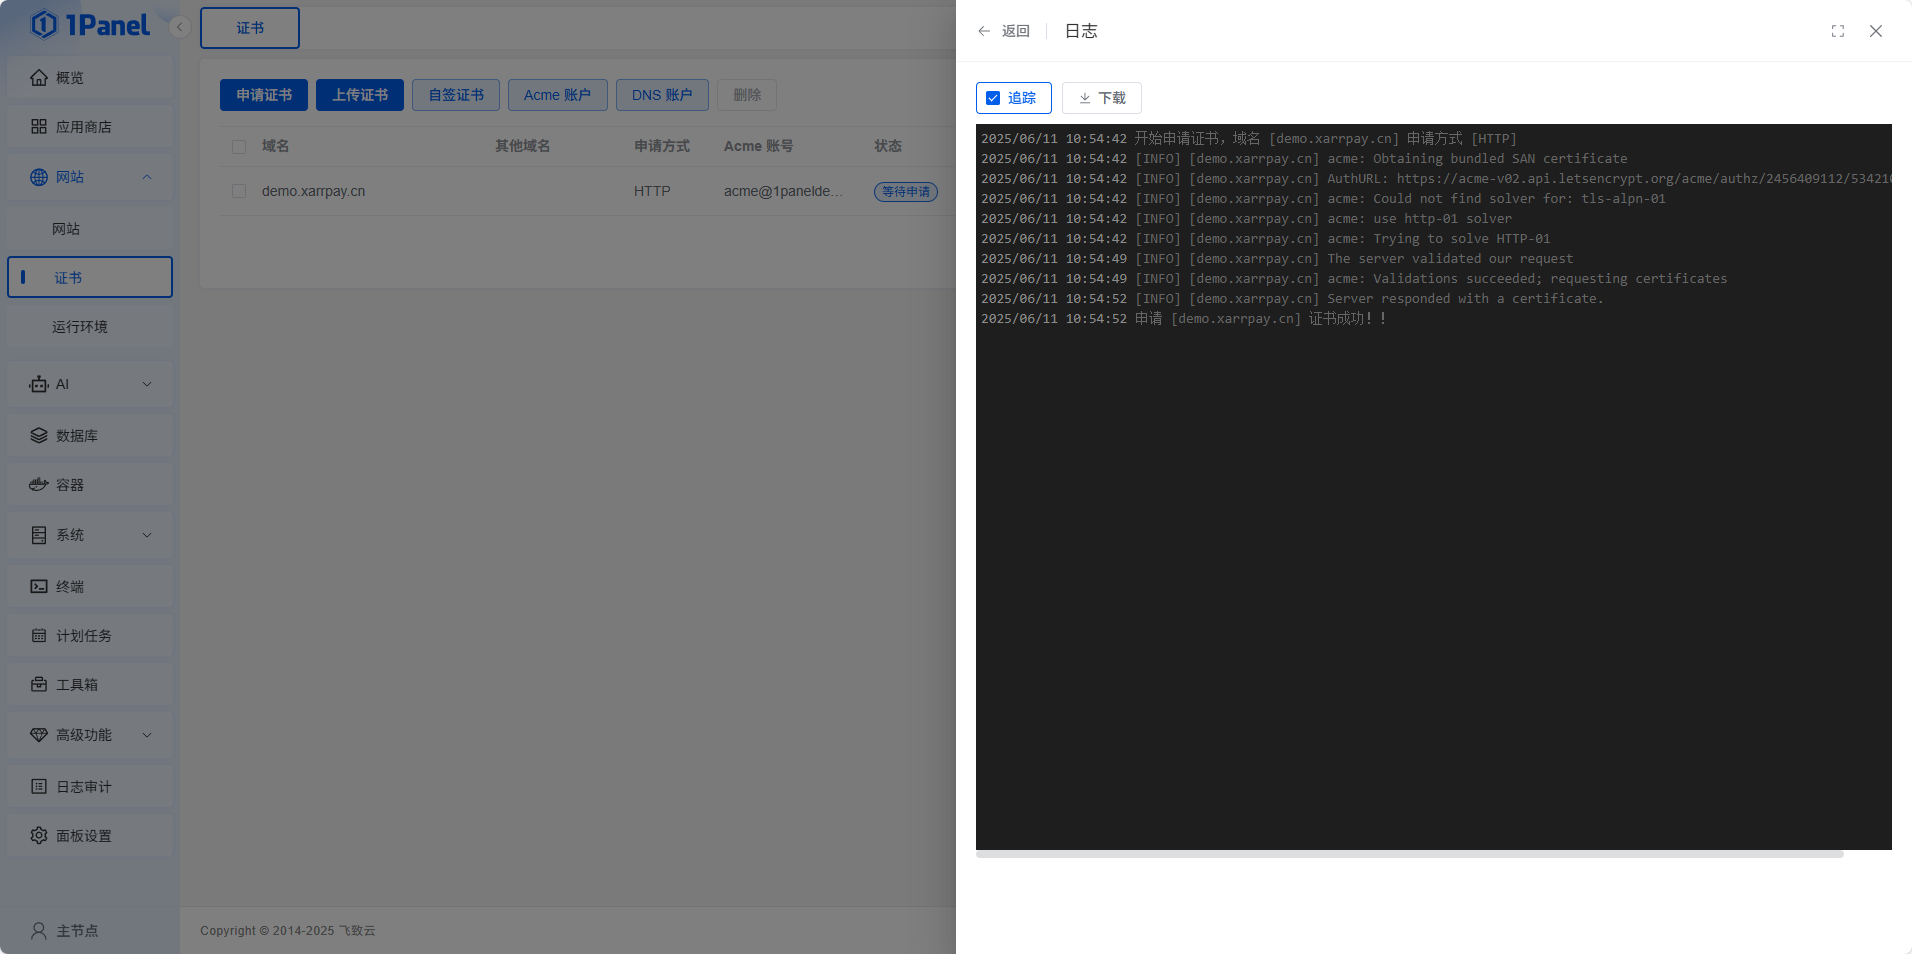Tick the select-all checkbox in table header
The height and width of the screenshot is (954, 1912).
[x=239, y=147]
